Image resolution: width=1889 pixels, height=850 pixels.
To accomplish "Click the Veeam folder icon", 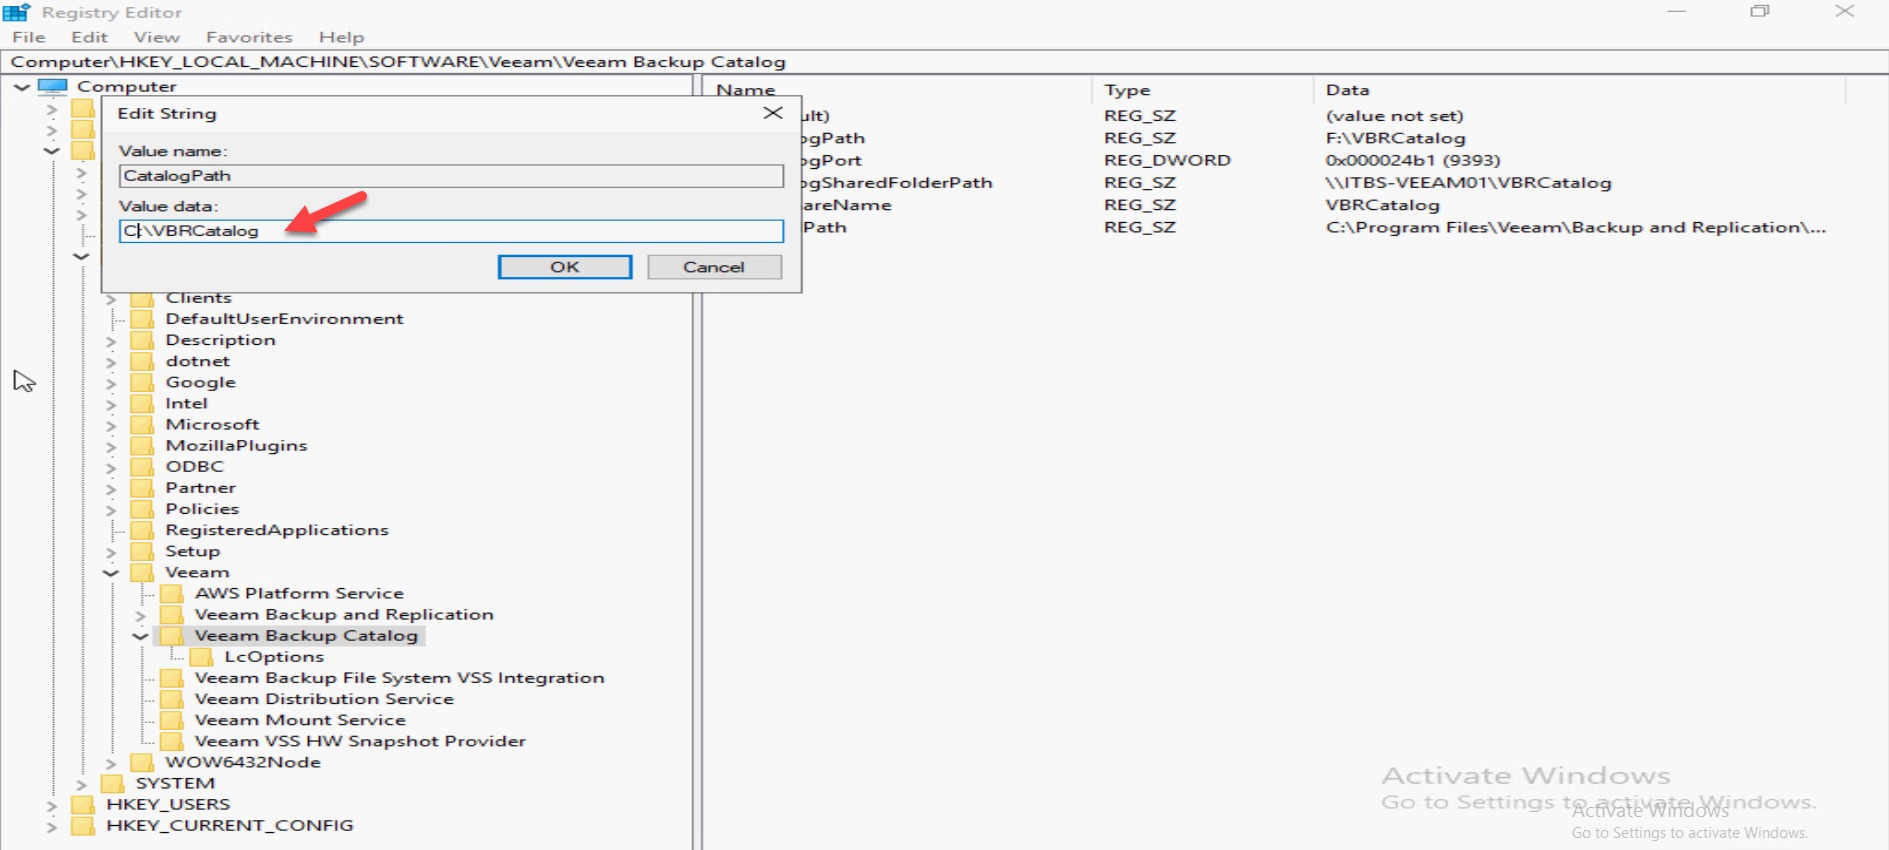I will (x=143, y=573).
